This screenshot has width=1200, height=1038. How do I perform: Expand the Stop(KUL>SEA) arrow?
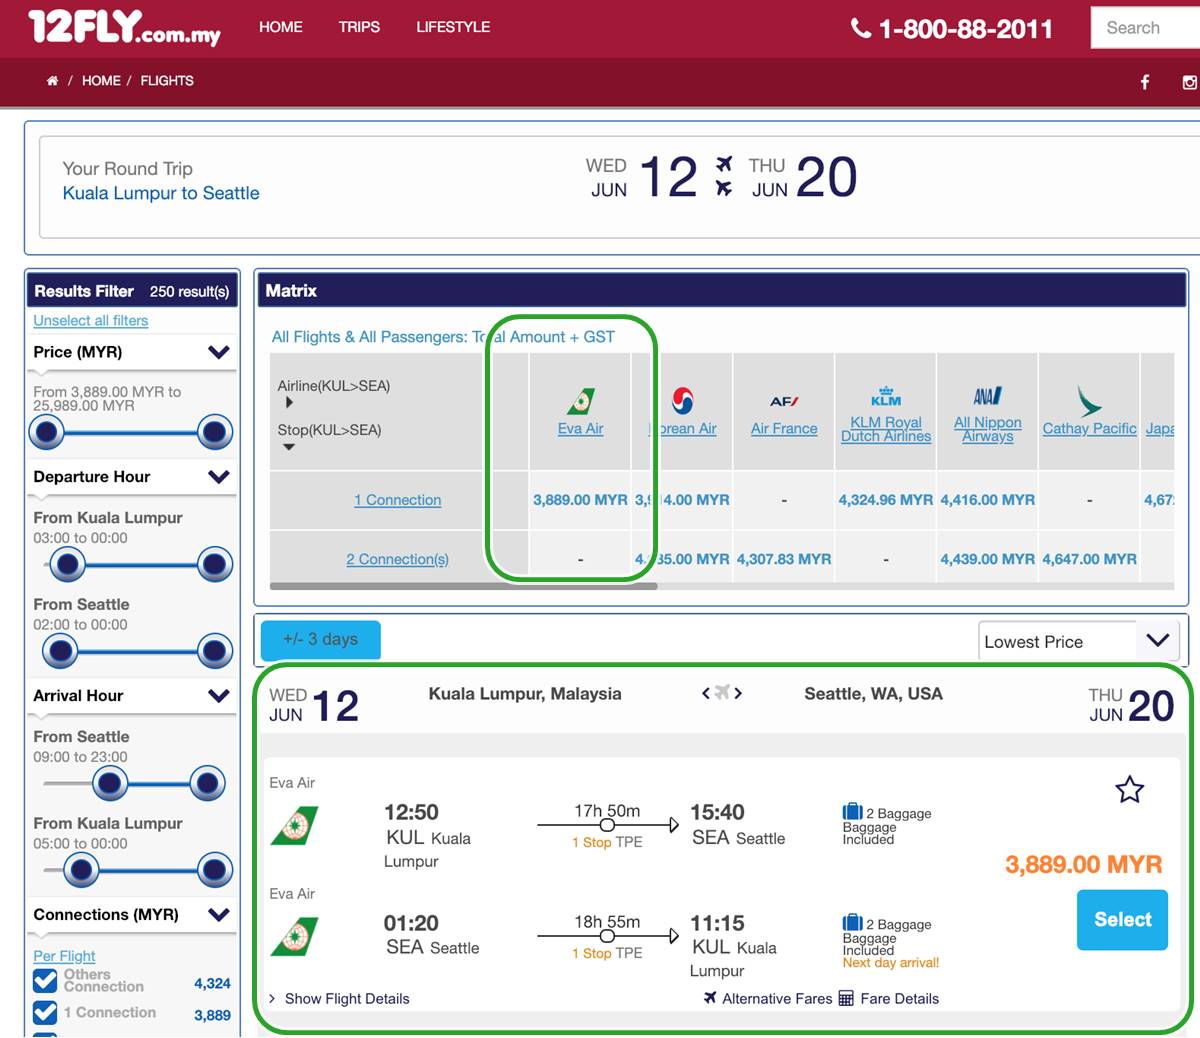coord(289,447)
